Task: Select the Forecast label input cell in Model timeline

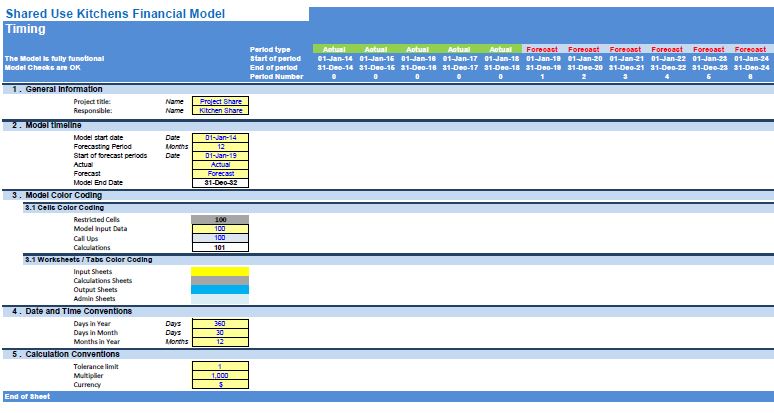Action: (x=220, y=174)
